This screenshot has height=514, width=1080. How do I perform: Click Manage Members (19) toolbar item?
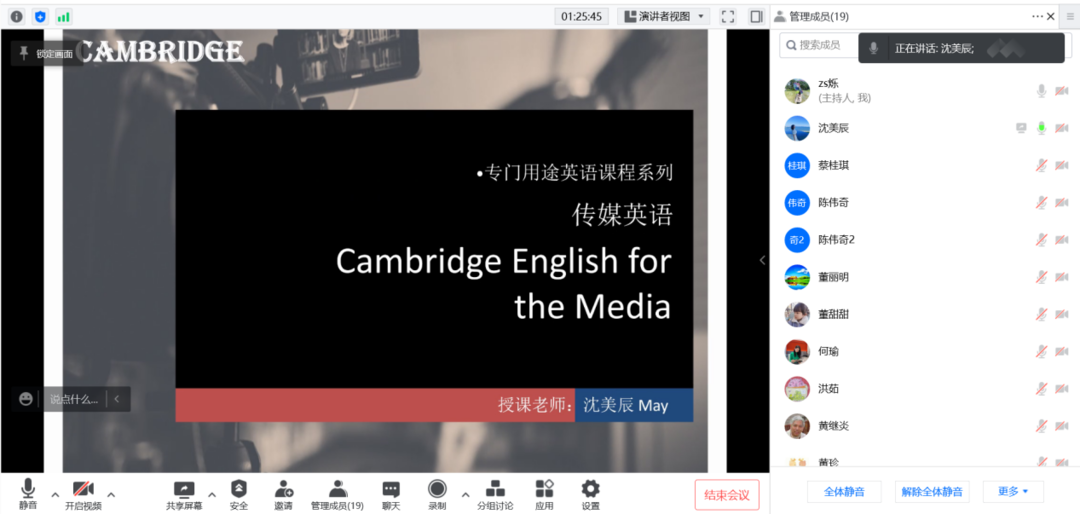pyautogui.click(x=337, y=493)
